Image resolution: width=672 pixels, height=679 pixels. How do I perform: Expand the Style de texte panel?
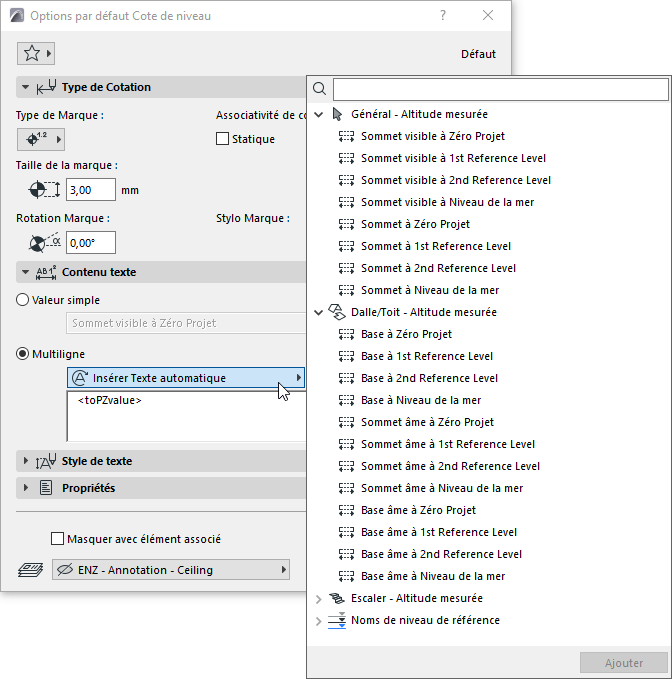(x=26, y=461)
